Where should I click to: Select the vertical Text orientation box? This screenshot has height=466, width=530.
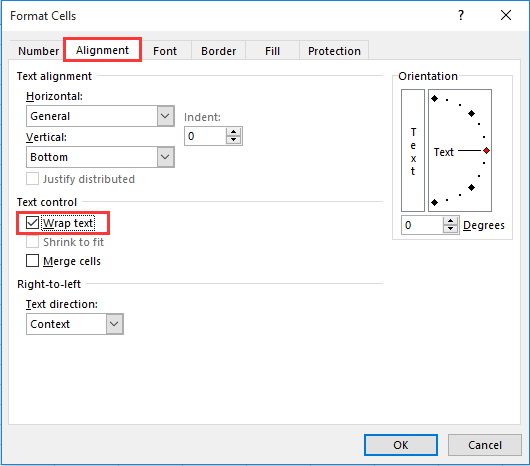coord(413,150)
